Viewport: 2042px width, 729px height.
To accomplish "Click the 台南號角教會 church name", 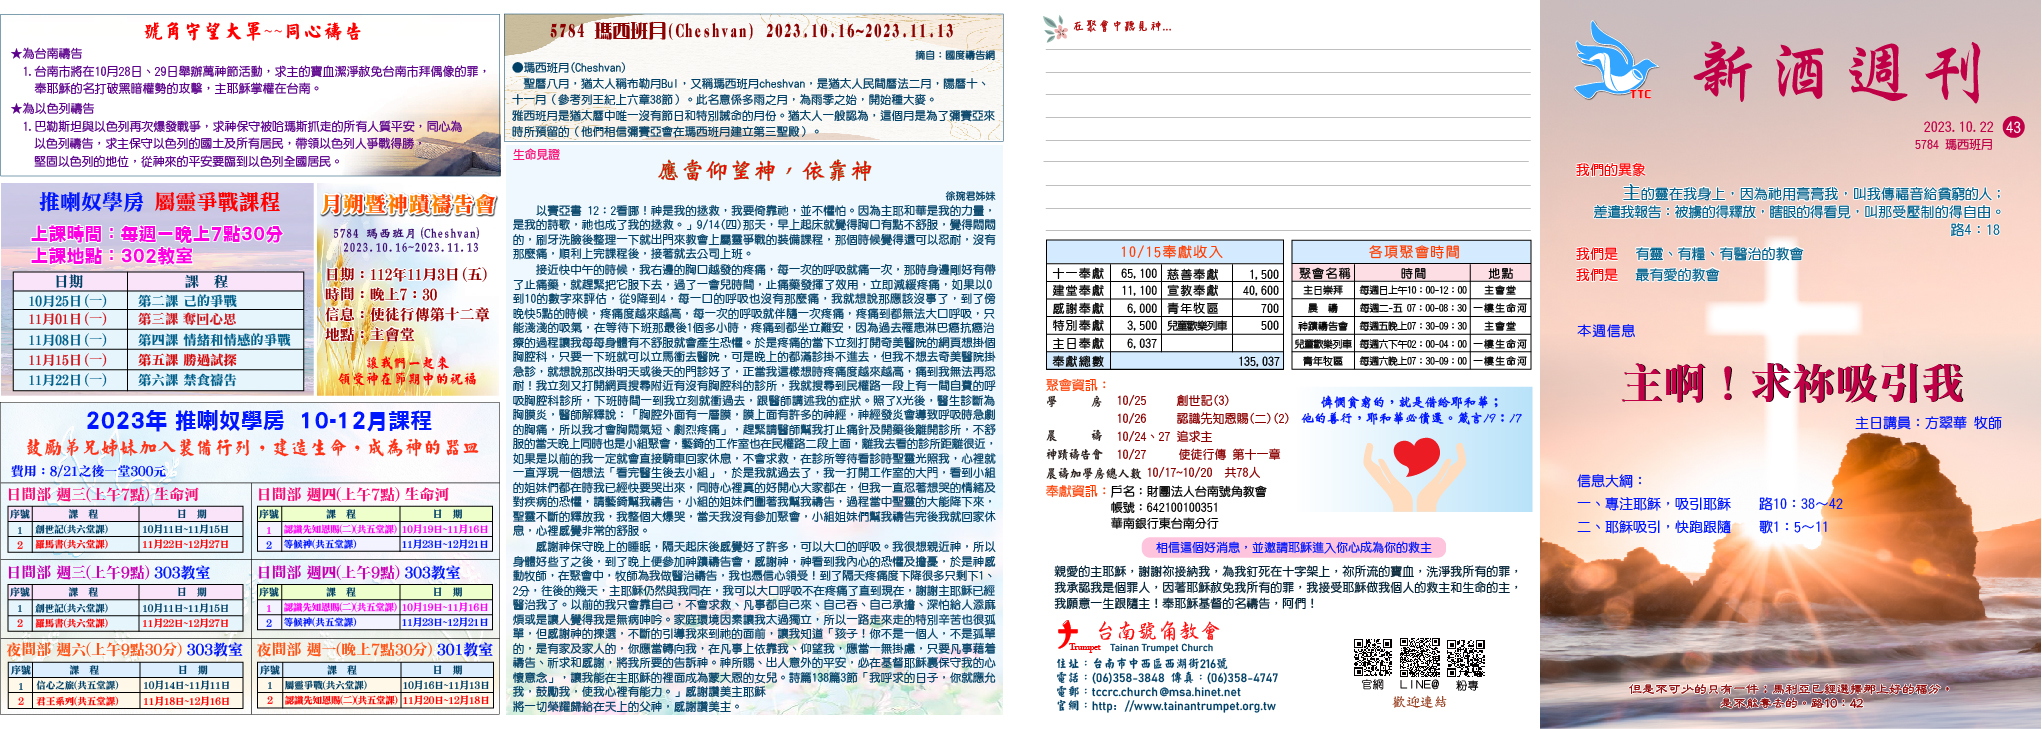I will pyautogui.click(x=1158, y=631).
